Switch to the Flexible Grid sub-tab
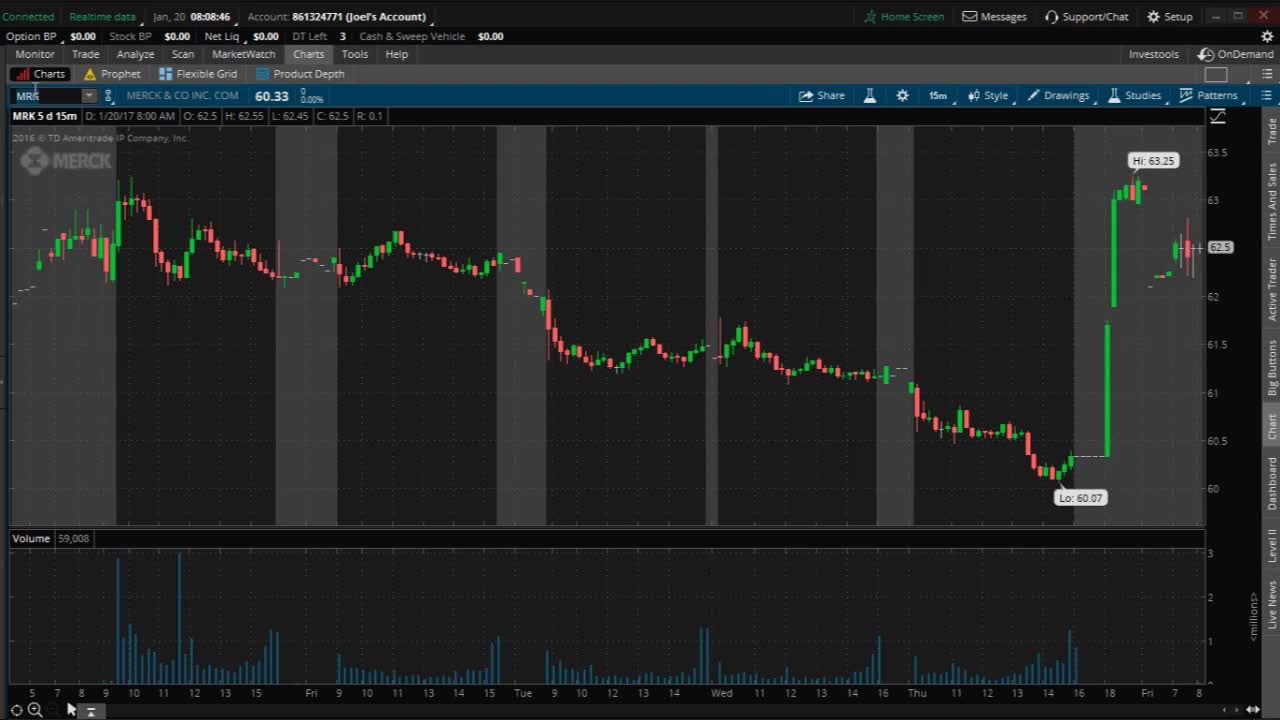Viewport: 1280px width, 720px height. (x=198, y=74)
